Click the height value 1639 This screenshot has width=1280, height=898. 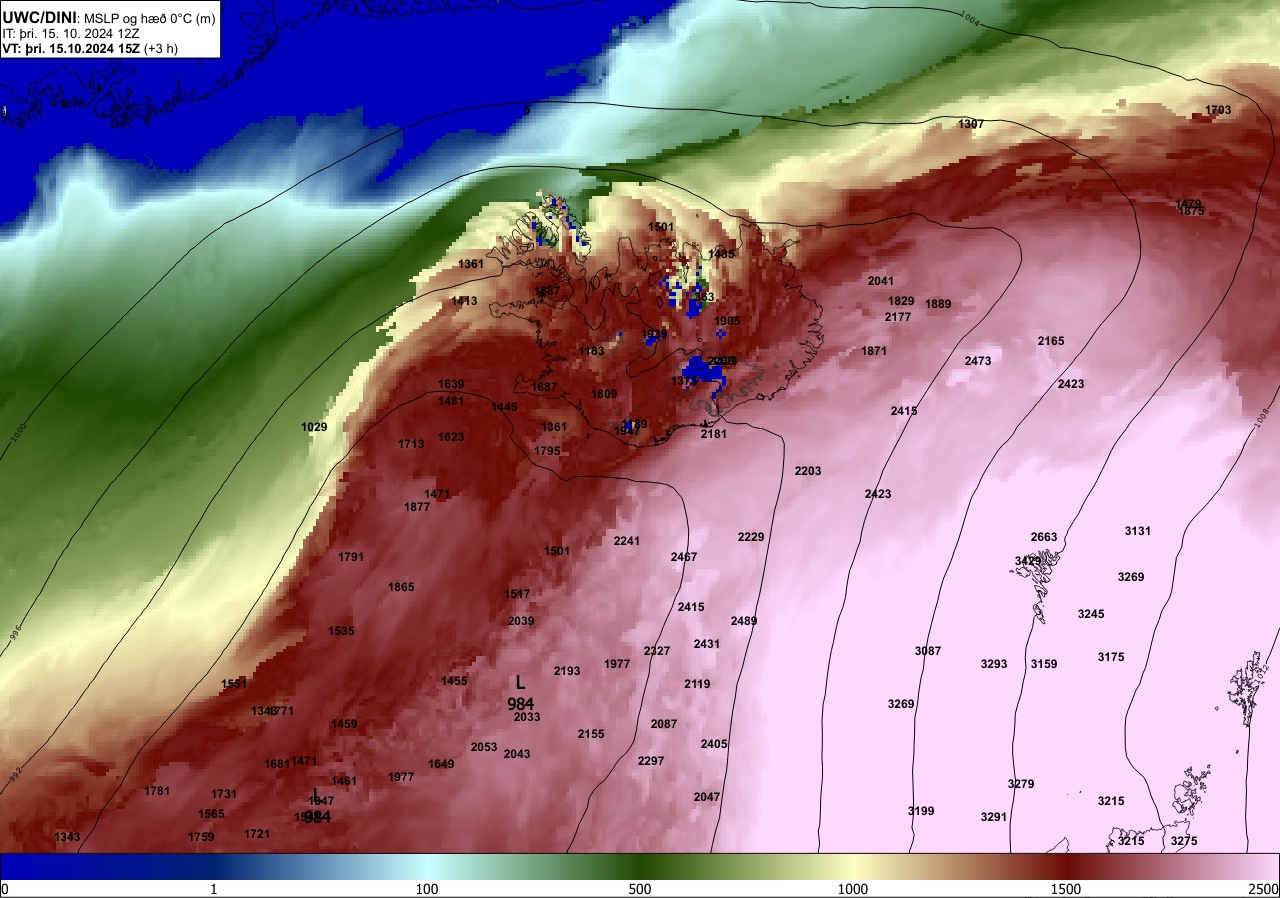tap(451, 384)
